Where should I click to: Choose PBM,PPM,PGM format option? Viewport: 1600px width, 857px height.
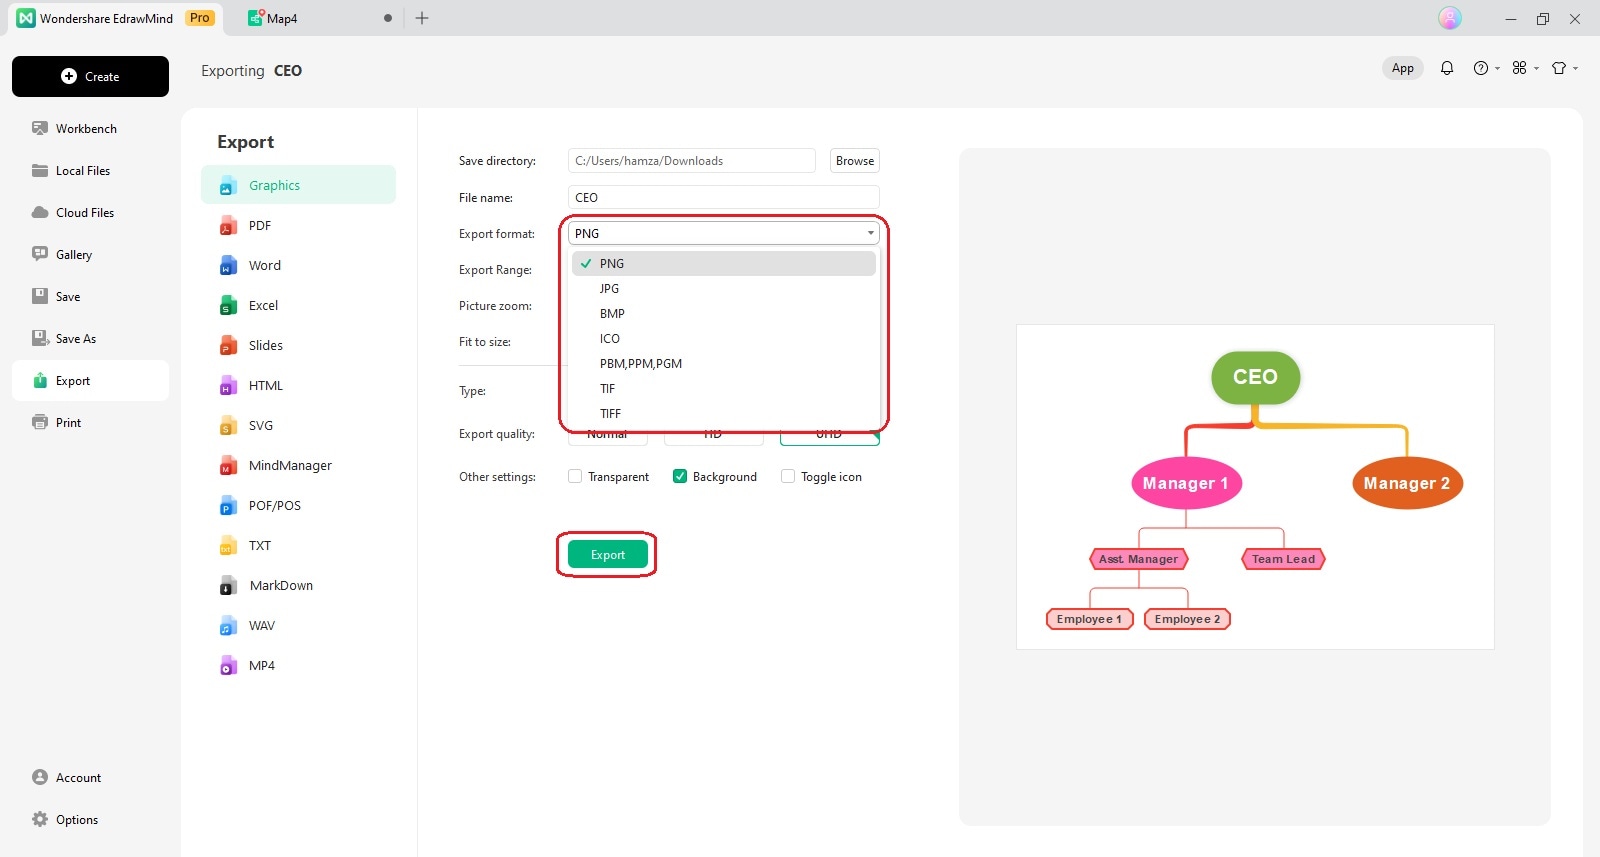coord(724,364)
